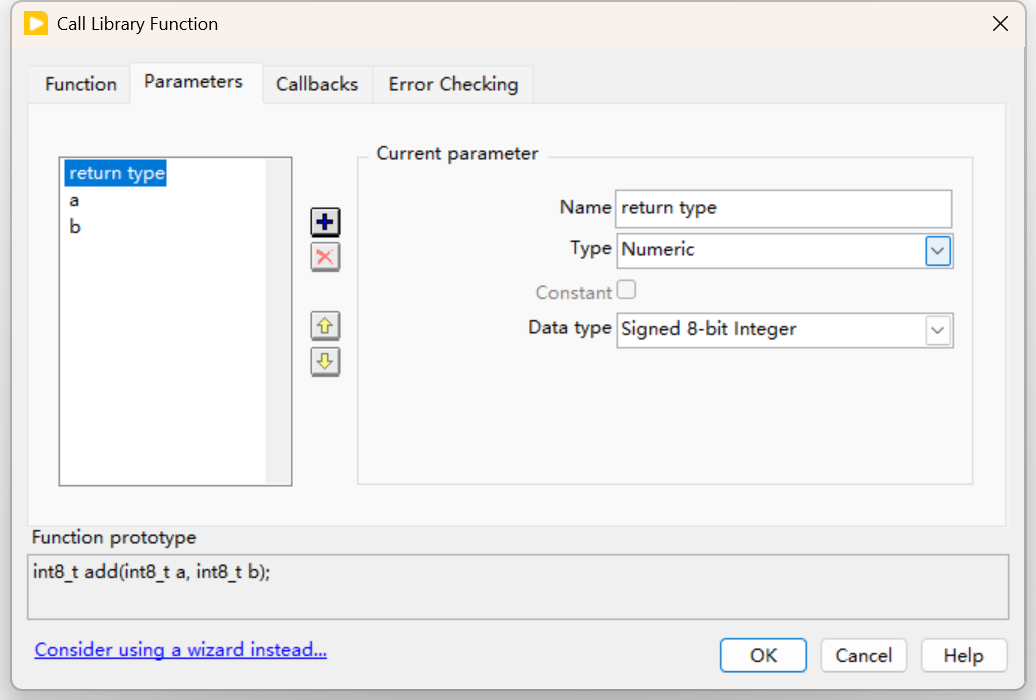1036x700 pixels.
Task: Click the Cancel button
Action: [863, 655]
